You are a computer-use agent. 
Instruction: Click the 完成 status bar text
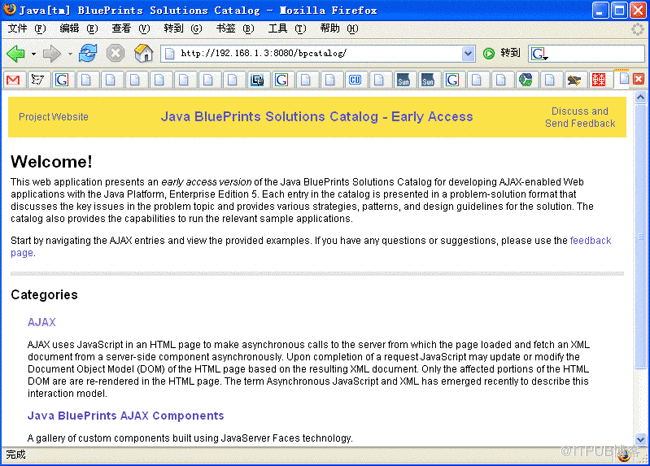tap(16, 455)
